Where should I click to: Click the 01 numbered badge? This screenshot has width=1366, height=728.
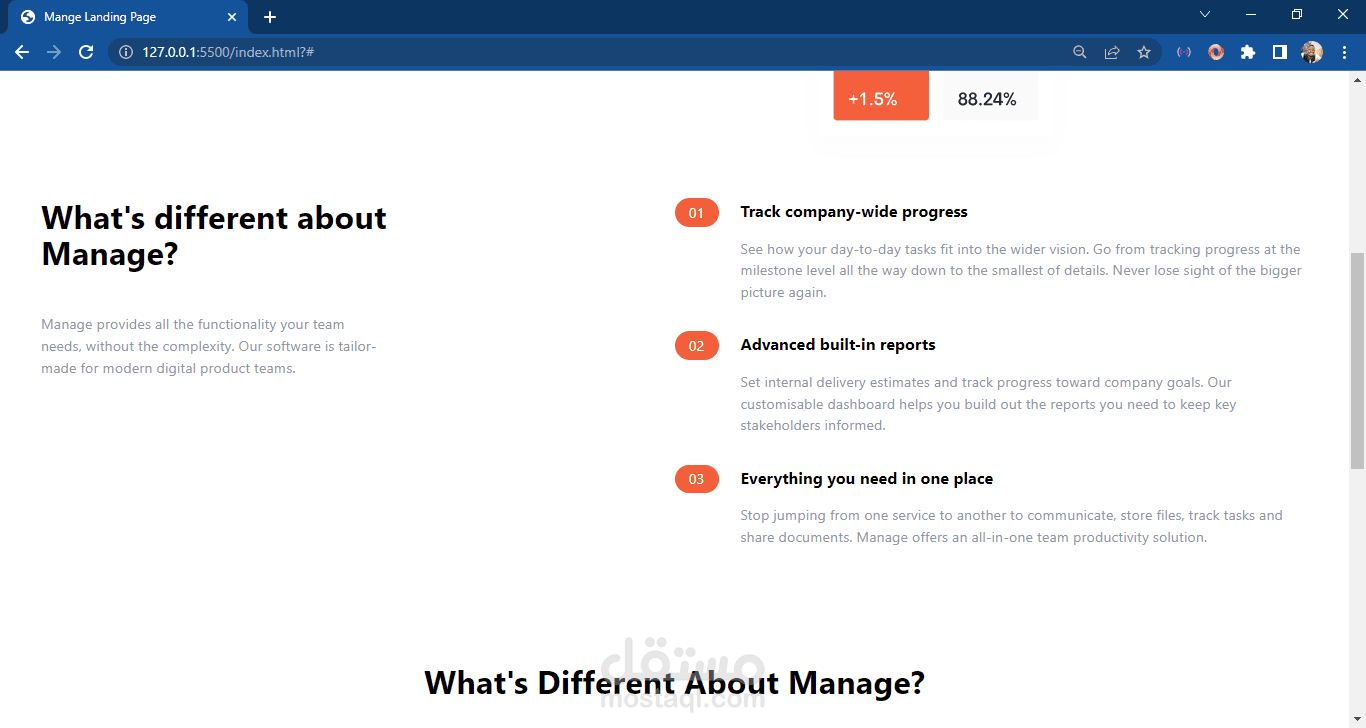(x=697, y=213)
